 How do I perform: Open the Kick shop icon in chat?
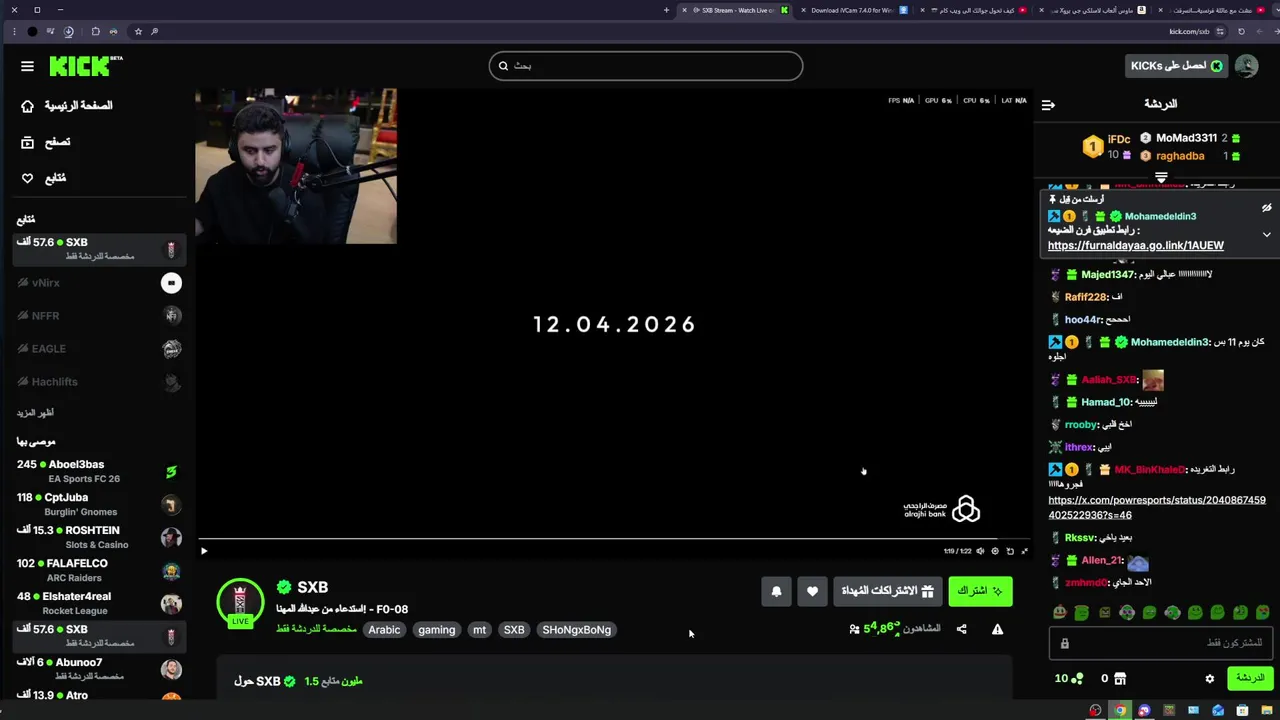pos(1120,679)
